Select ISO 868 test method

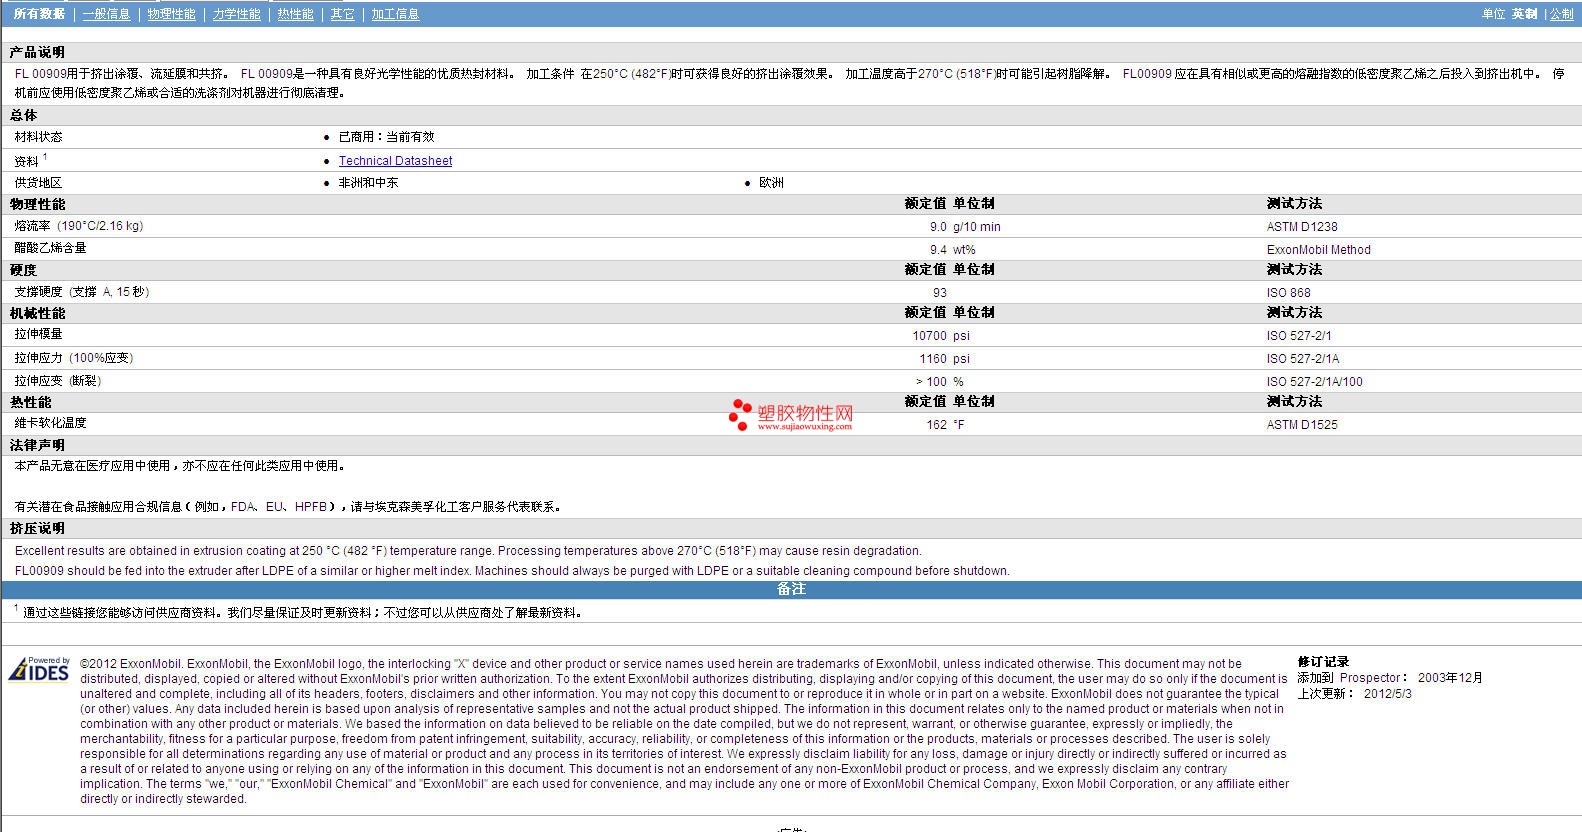click(1288, 293)
